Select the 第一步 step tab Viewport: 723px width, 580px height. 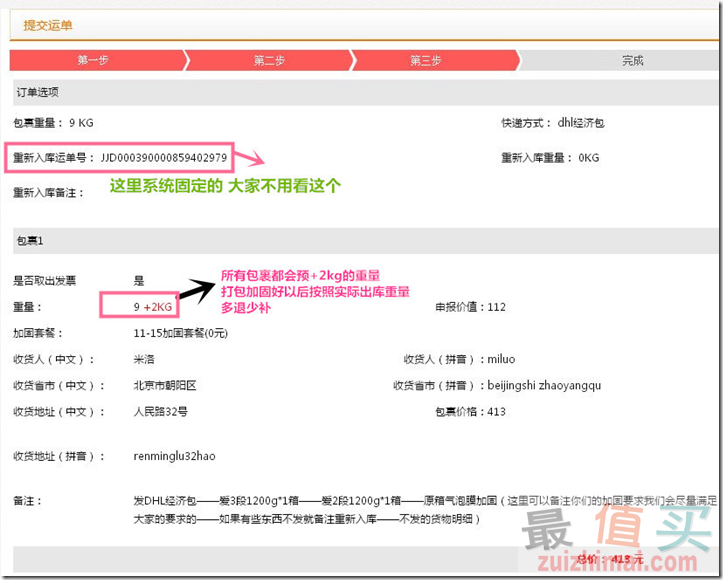pos(98,60)
